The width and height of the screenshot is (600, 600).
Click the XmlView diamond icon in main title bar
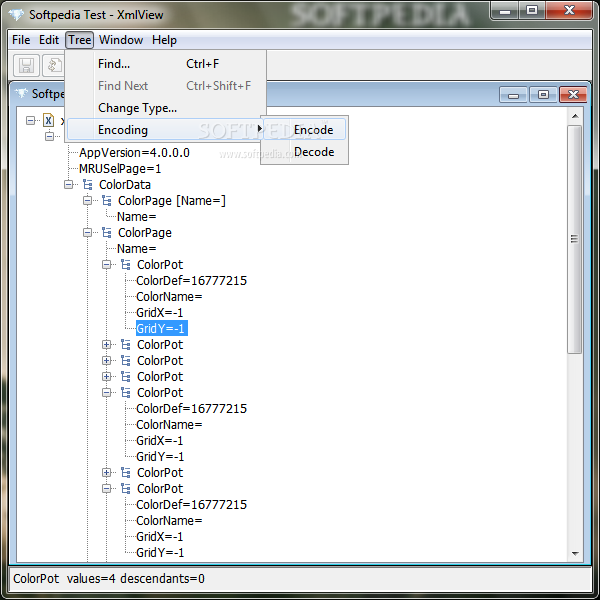point(16,15)
